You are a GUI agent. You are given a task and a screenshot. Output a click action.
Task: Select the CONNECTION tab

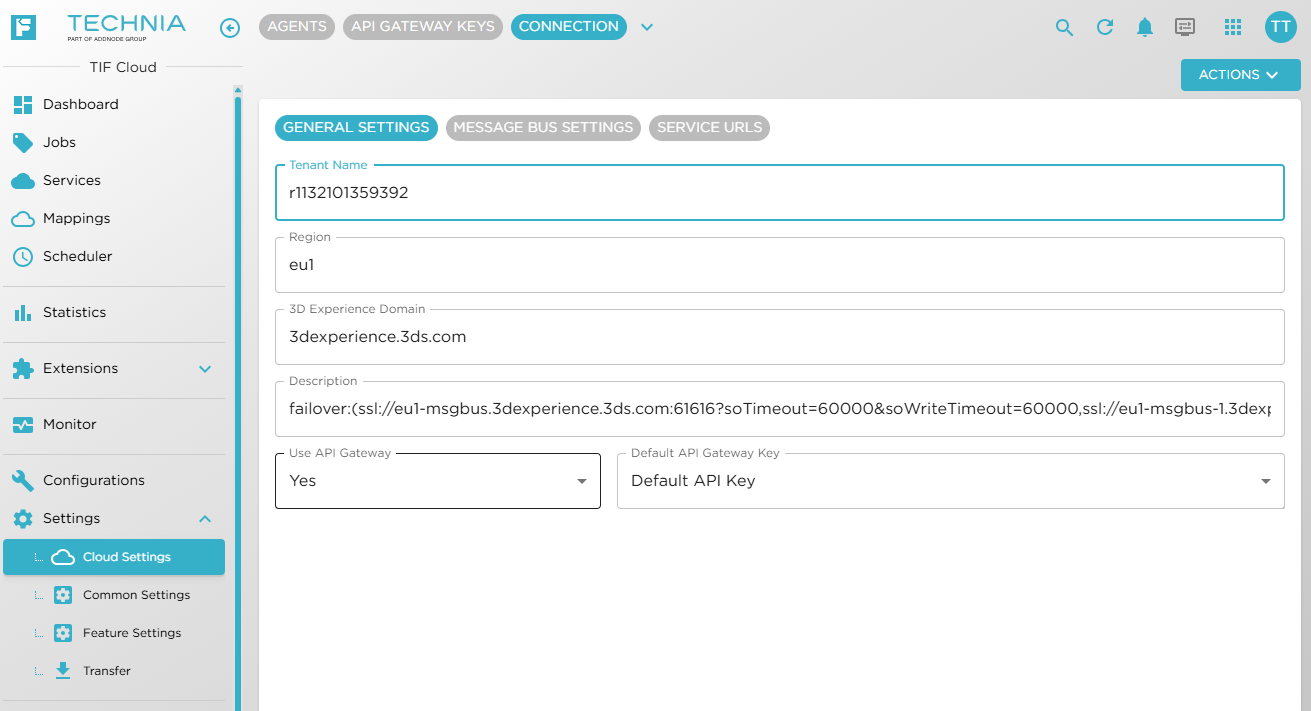click(569, 27)
